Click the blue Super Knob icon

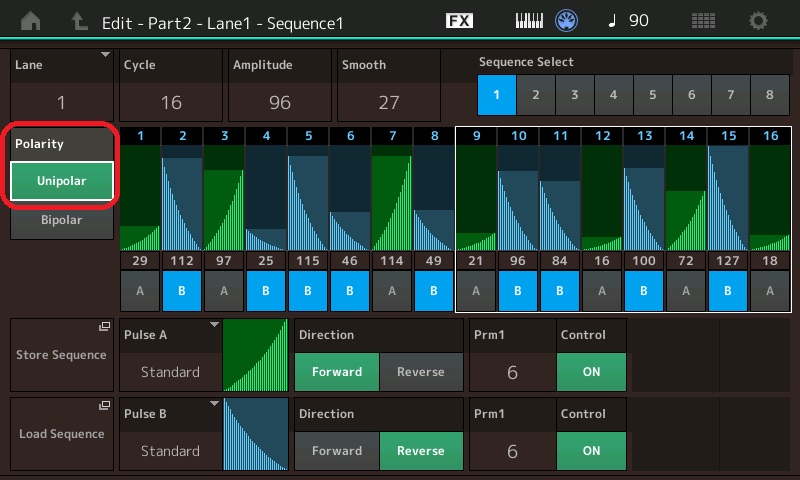point(567,20)
